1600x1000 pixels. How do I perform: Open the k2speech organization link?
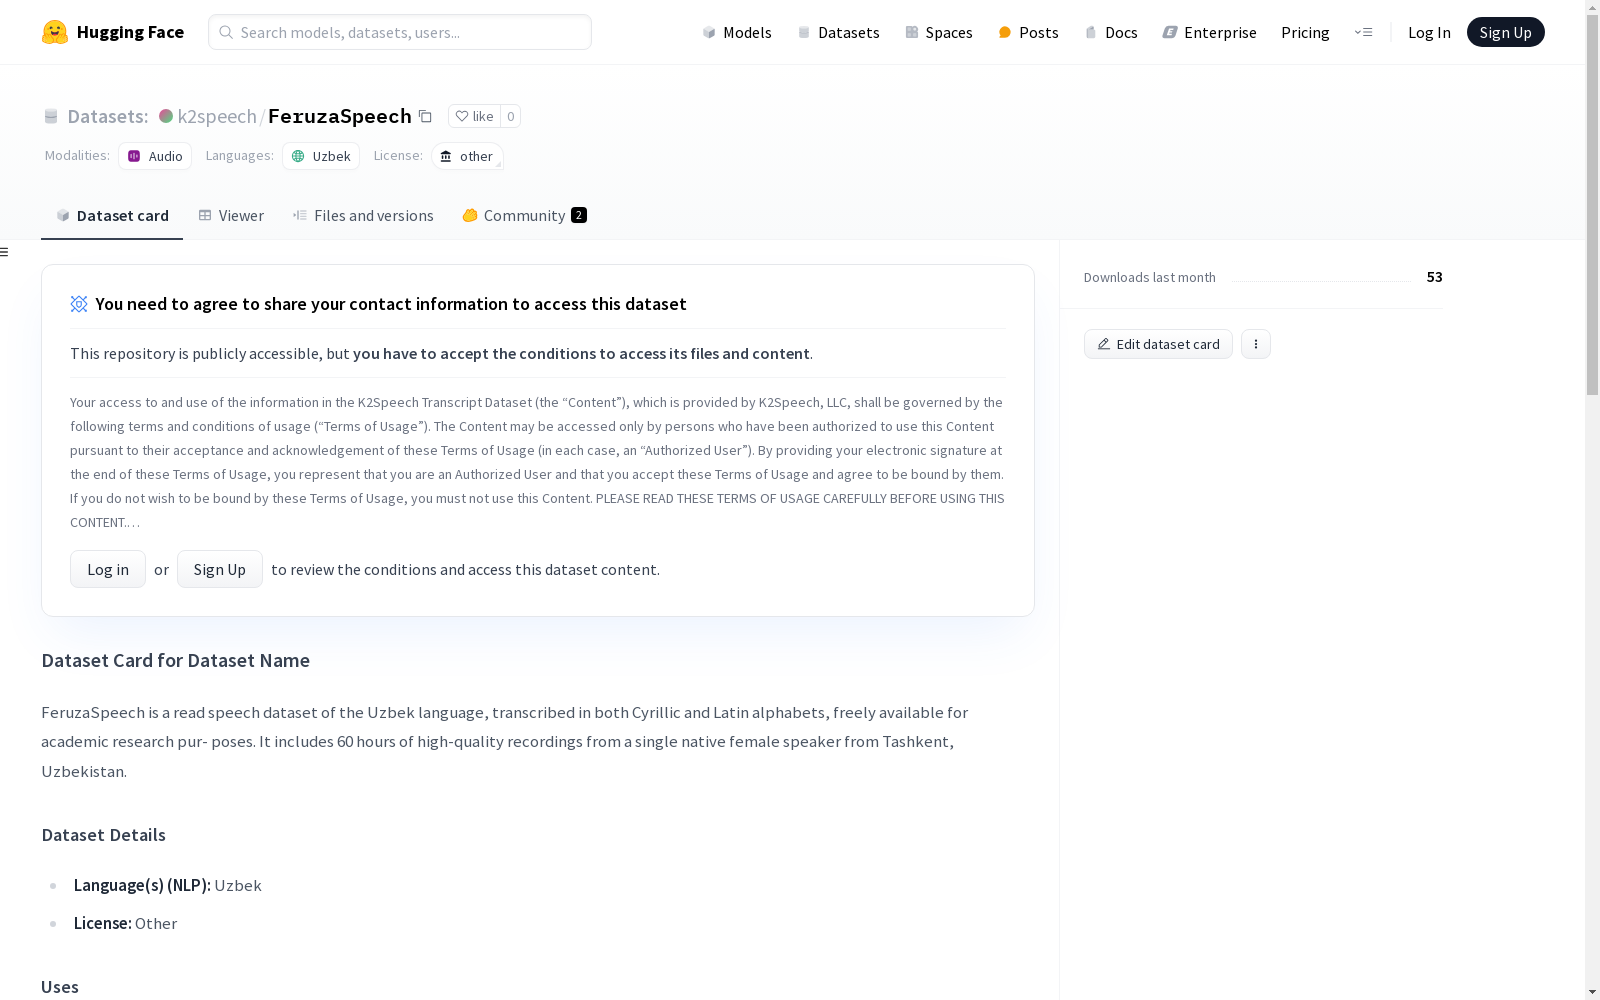click(x=217, y=116)
